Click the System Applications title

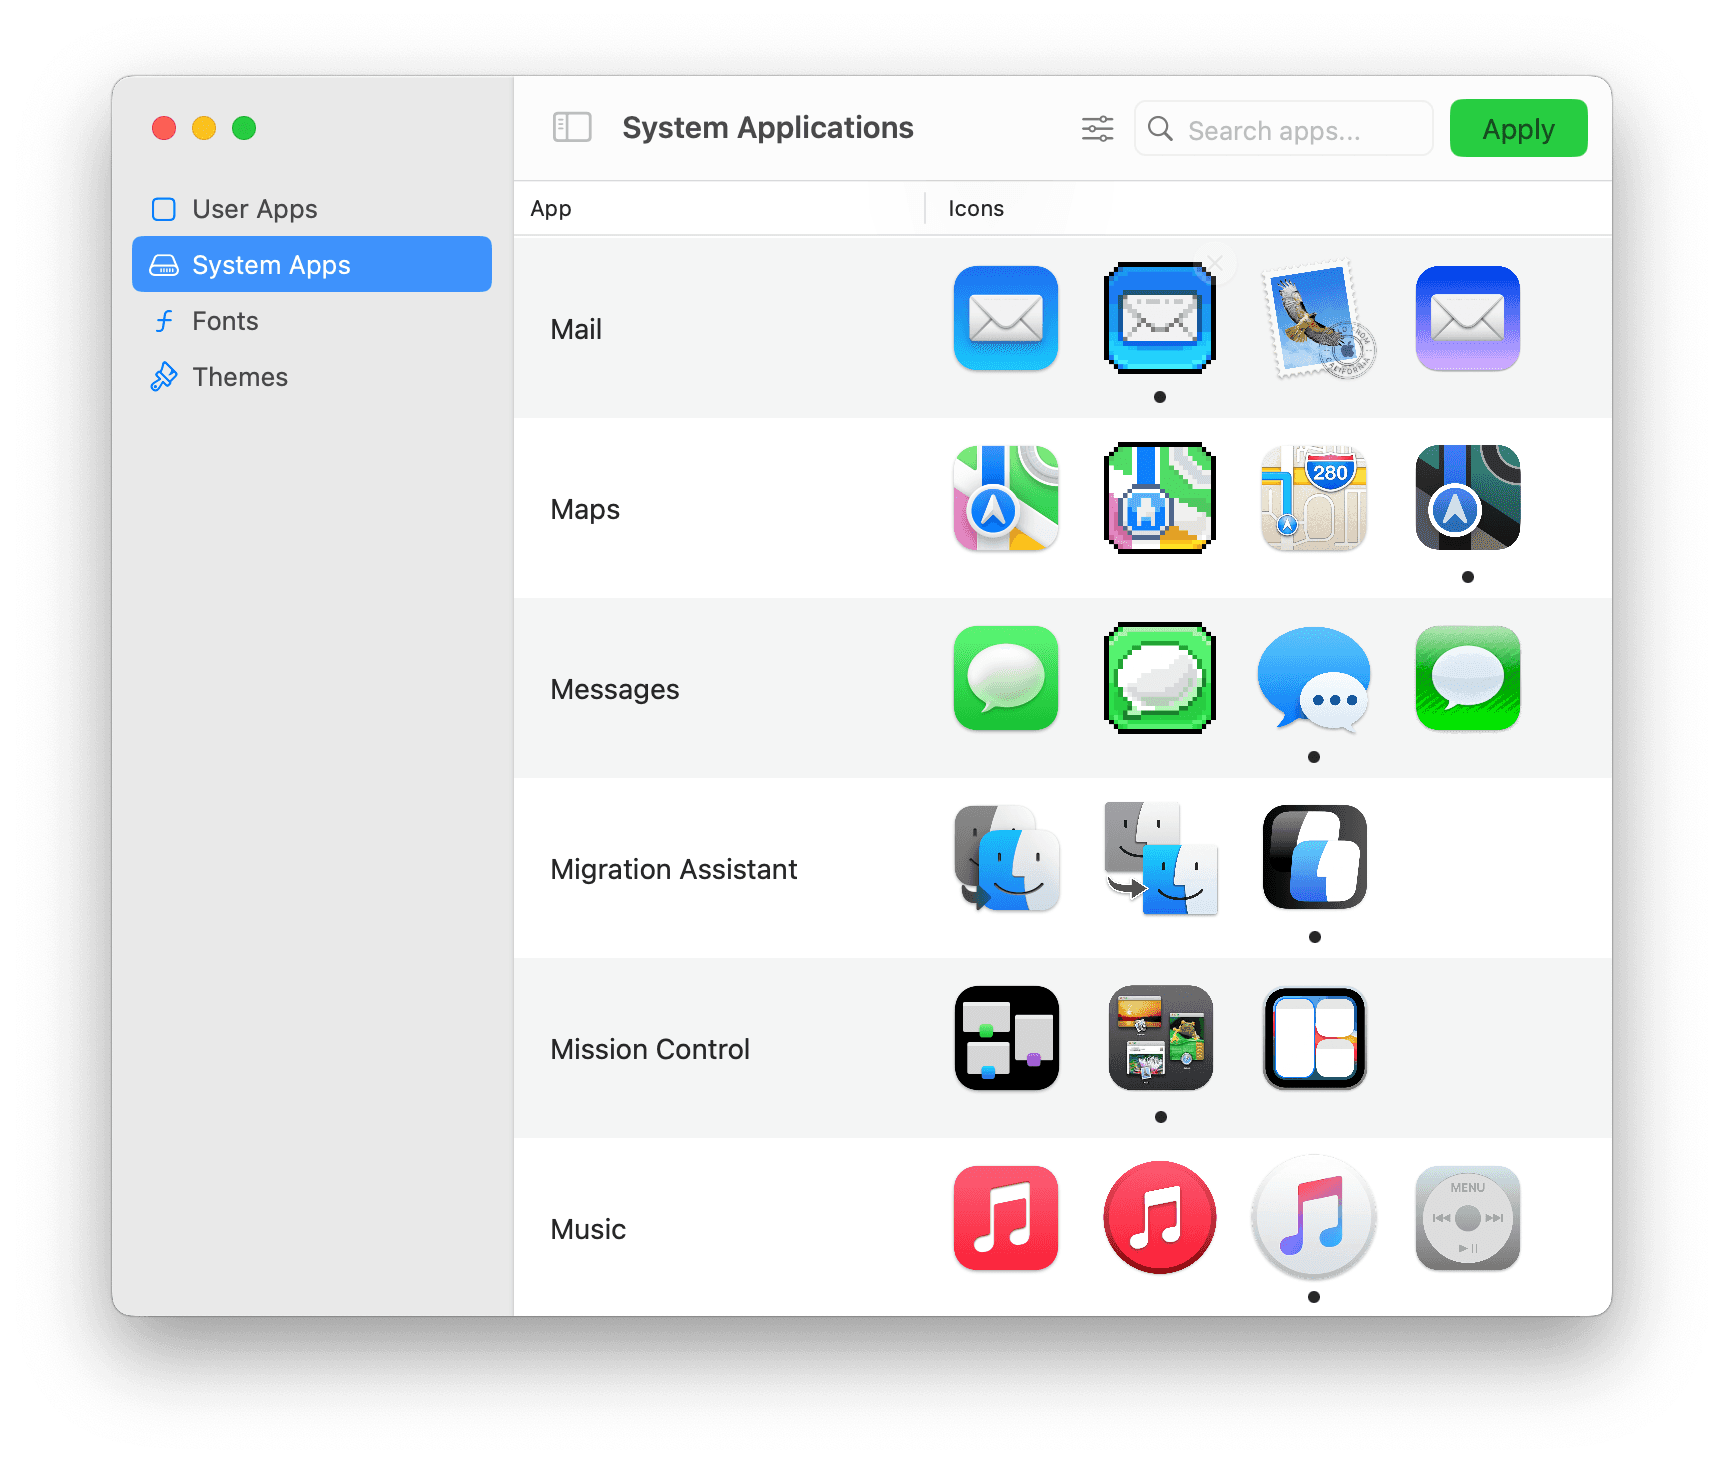(x=768, y=128)
